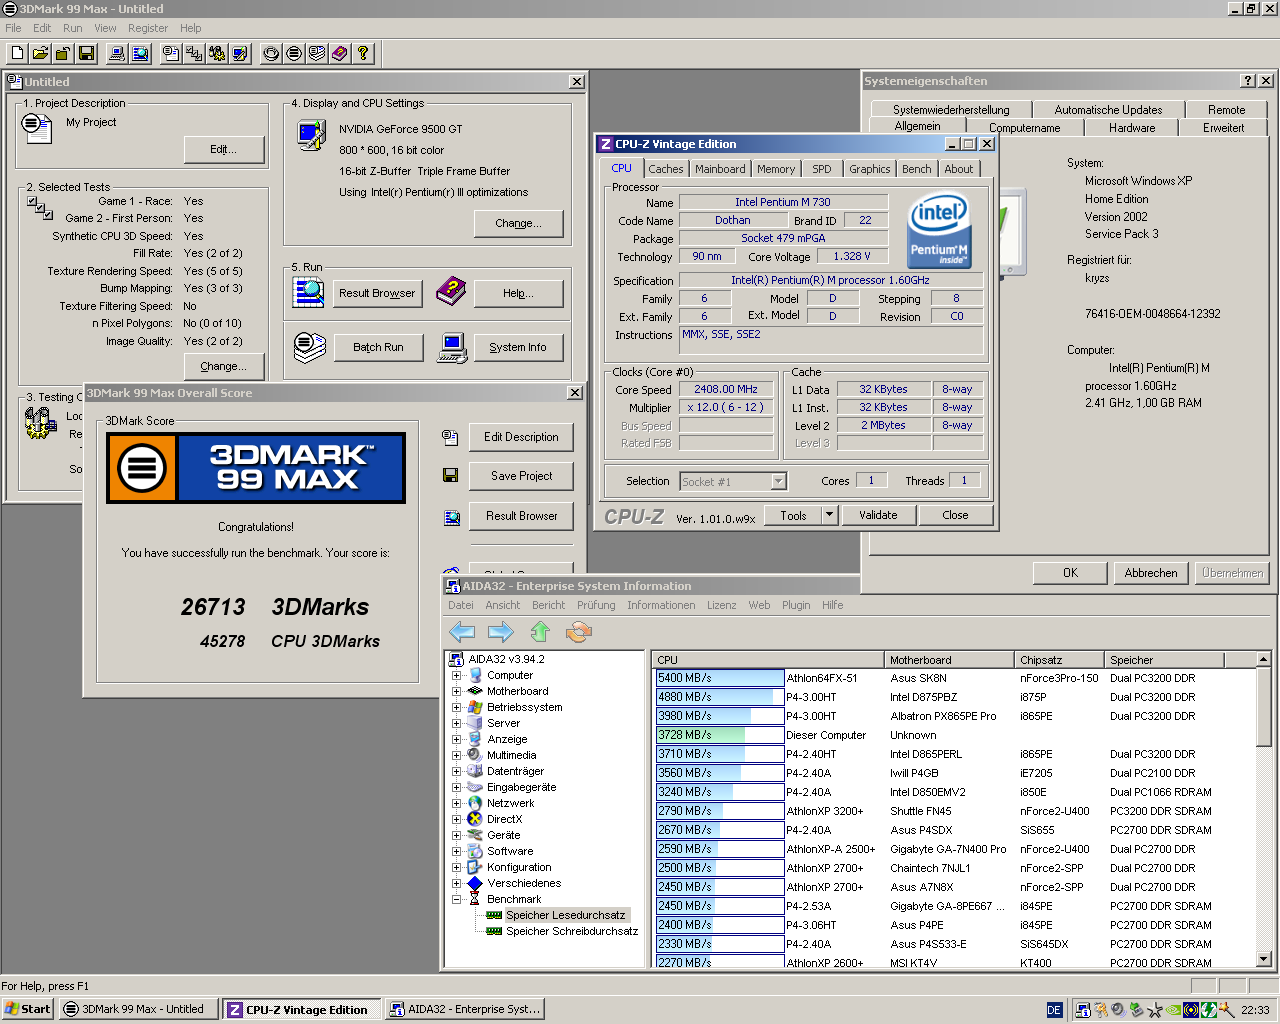Switch to the Memory tab in CPU-Z
Viewport: 1280px width, 1024px height.
tap(775, 169)
